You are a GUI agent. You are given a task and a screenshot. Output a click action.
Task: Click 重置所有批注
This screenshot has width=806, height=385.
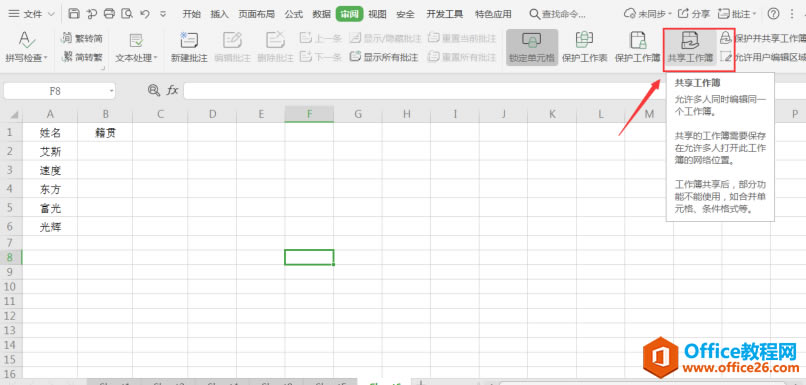click(x=462, y=57)
